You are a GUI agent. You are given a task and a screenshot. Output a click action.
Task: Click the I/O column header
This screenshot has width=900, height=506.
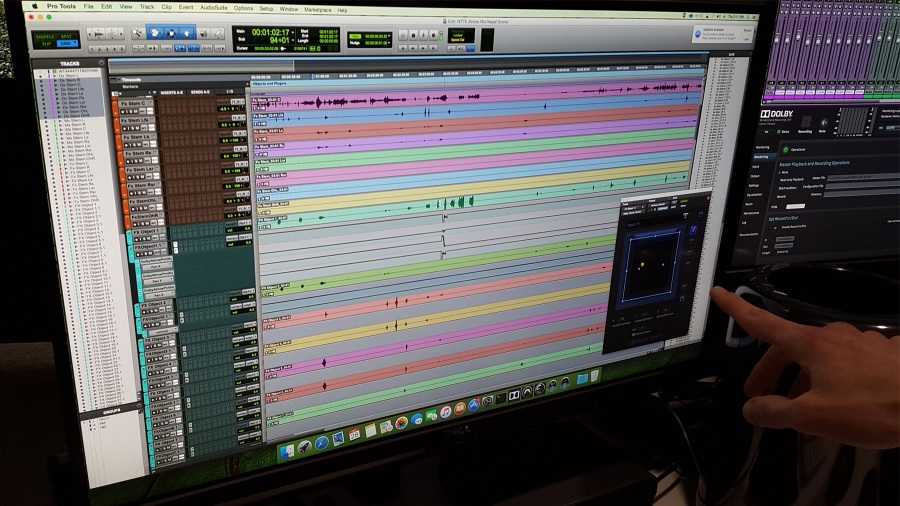(x=230, y=92)
